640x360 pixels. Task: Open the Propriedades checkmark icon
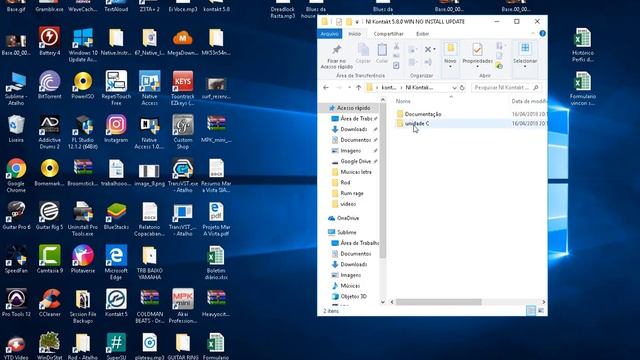(477, 50)
